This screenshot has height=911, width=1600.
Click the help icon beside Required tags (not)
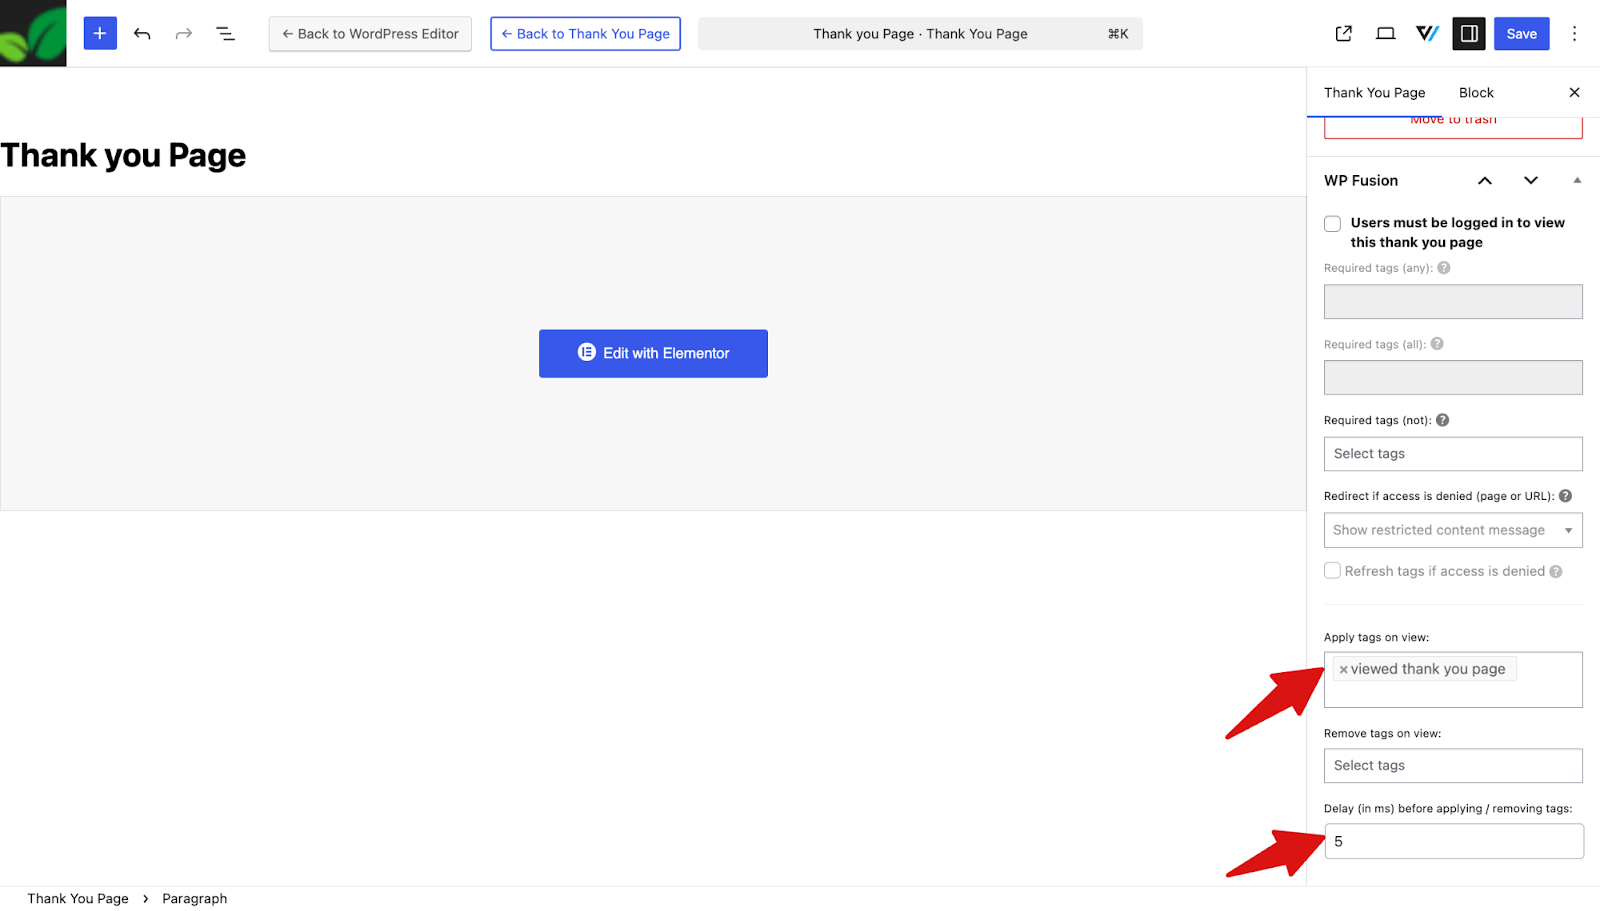pyautogui.click(x=1442, y=420)
